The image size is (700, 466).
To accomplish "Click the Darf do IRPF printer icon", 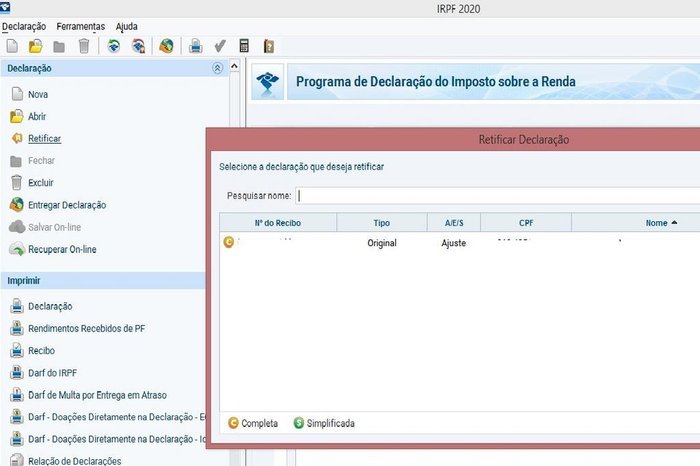I will [x=17, y=372].
